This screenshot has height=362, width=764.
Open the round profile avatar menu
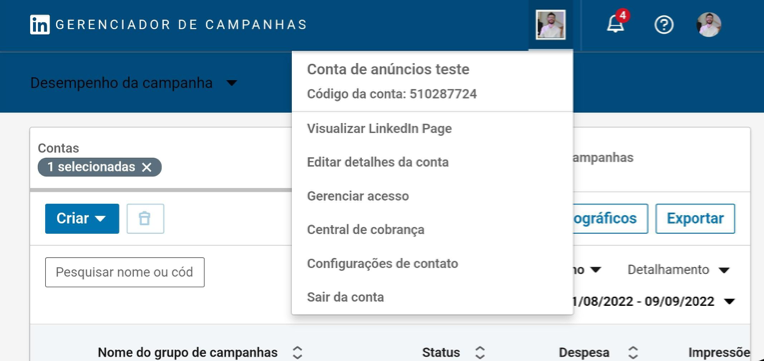[709, 25]
